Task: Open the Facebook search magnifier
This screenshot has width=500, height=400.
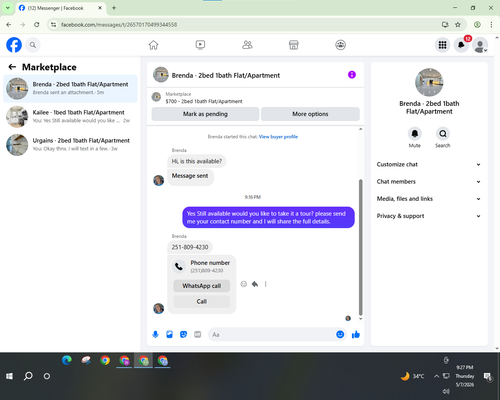Action: pos(33,45)
